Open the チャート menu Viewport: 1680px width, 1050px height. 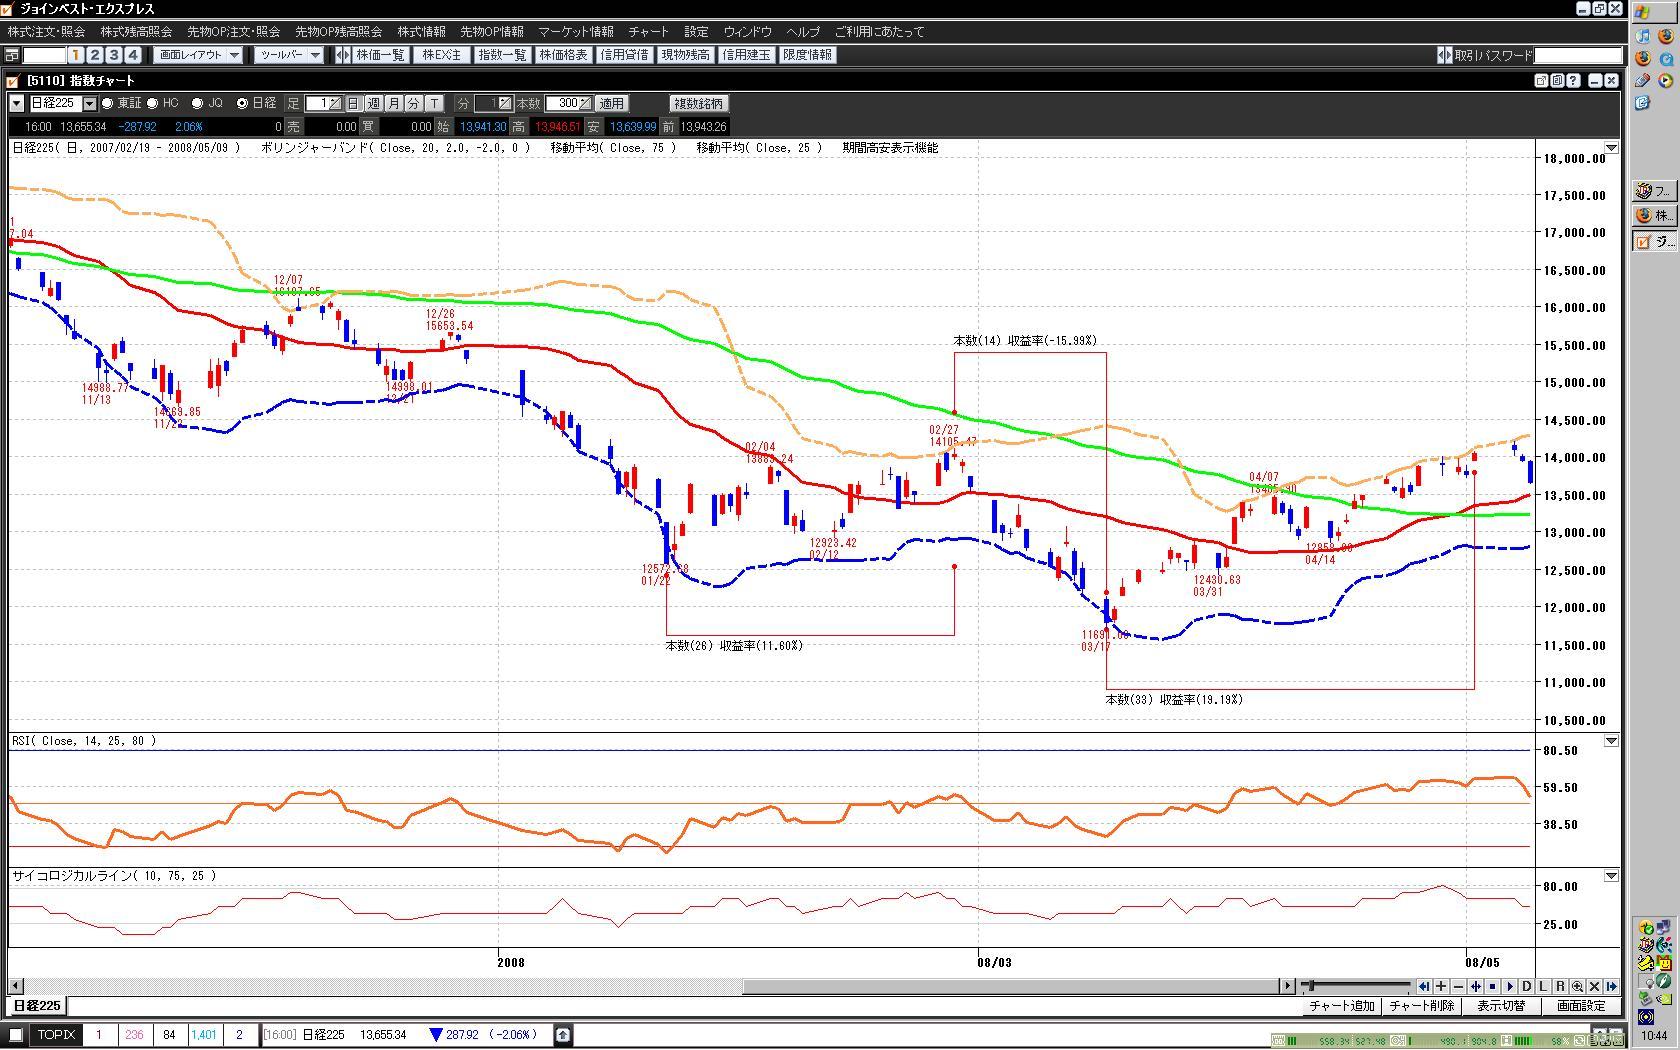[648, 32]
